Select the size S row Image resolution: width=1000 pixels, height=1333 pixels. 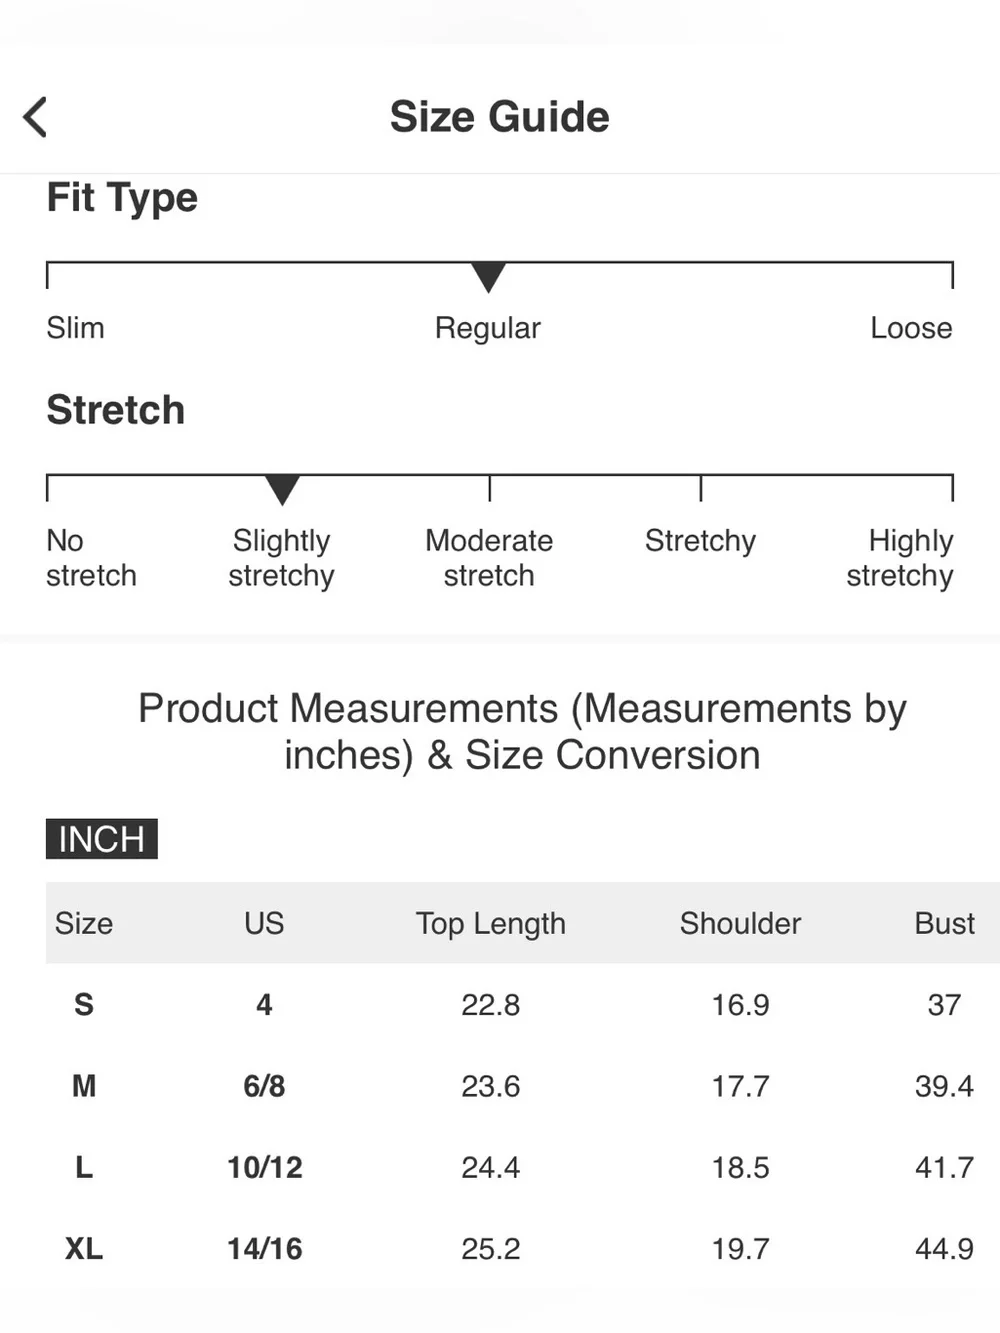(523, 1004)
